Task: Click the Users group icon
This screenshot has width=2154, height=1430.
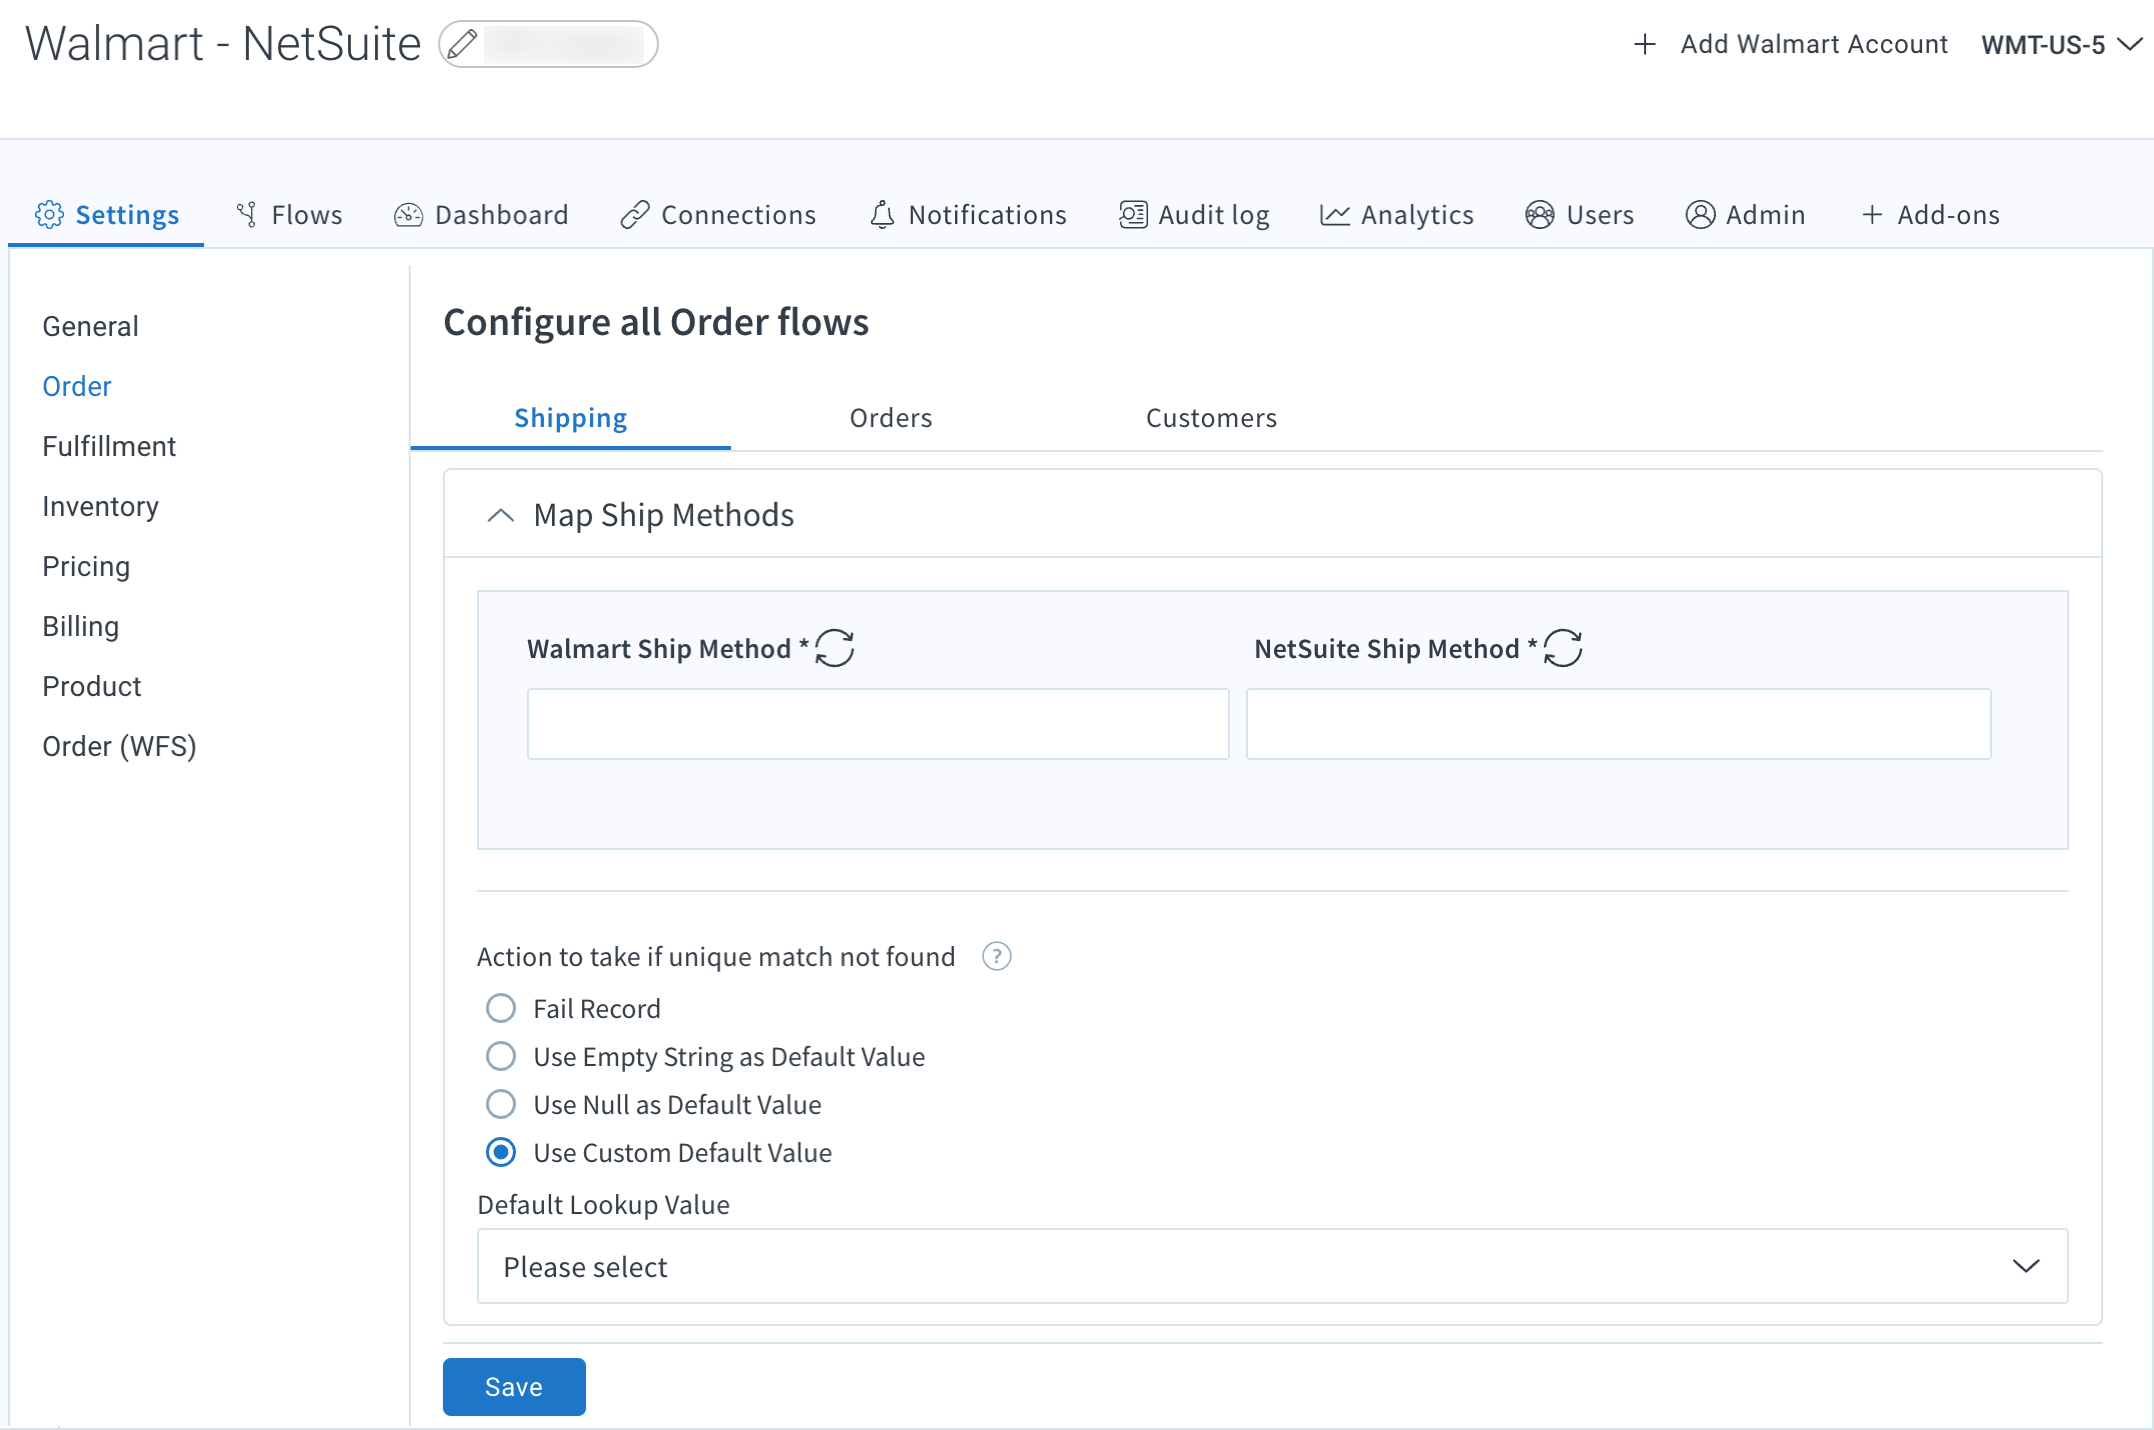Action: point(1540,215)
